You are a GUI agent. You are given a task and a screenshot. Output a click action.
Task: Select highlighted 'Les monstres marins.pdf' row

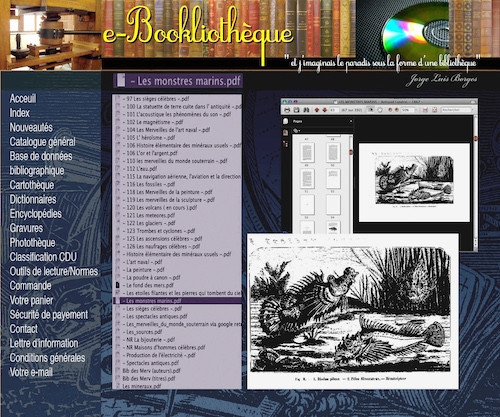coord(177,301)
